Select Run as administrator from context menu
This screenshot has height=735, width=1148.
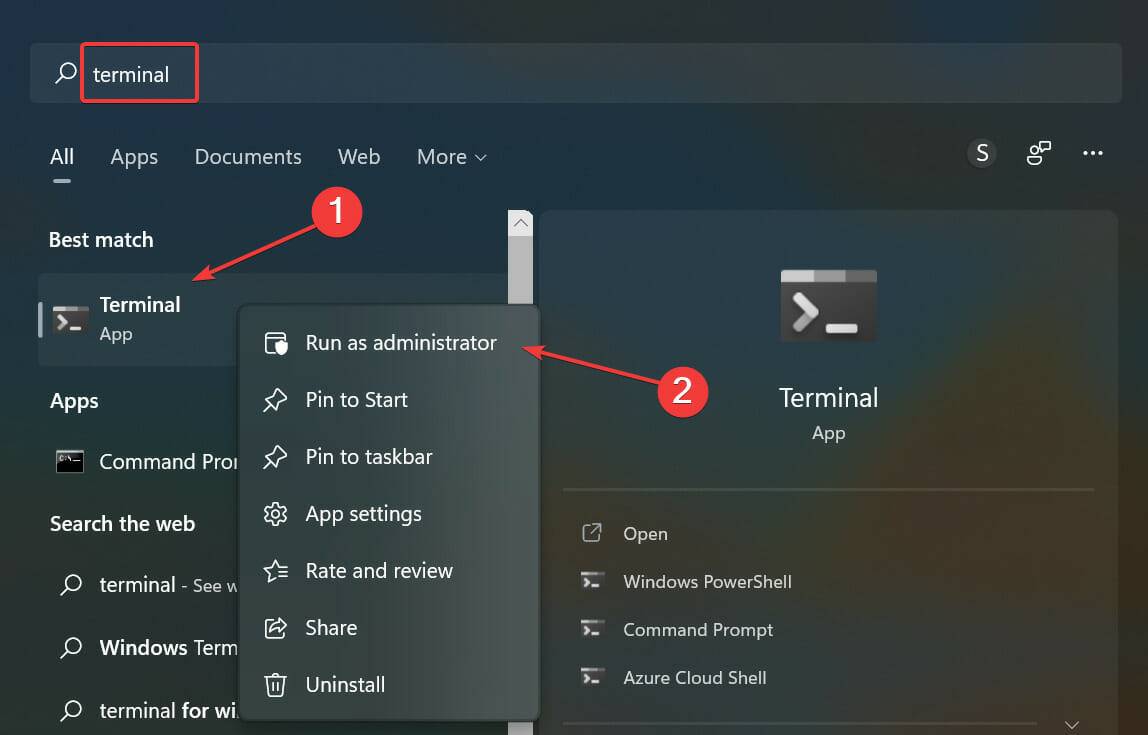pyautogui.click(x=400, y=343)
